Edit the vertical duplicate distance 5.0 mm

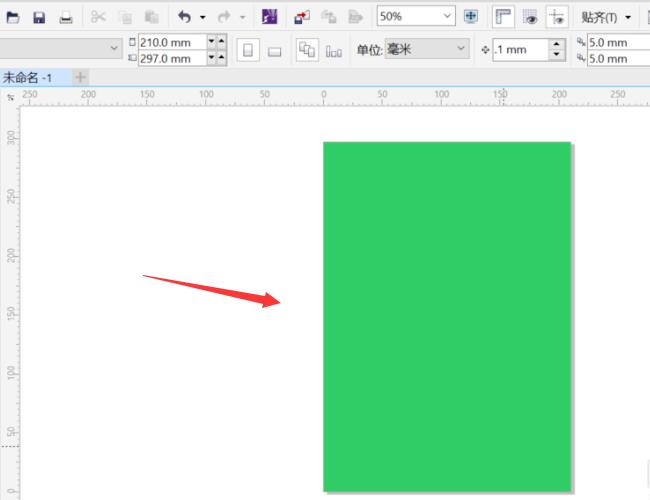[618, 58]
